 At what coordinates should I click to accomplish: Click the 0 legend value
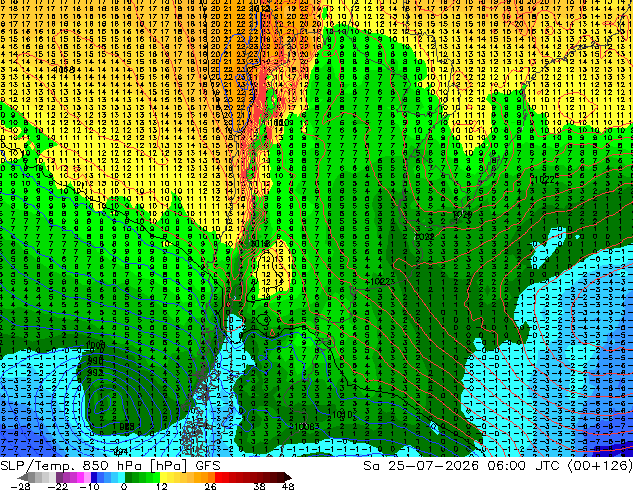pyautogui.click(x=124, y=486)
